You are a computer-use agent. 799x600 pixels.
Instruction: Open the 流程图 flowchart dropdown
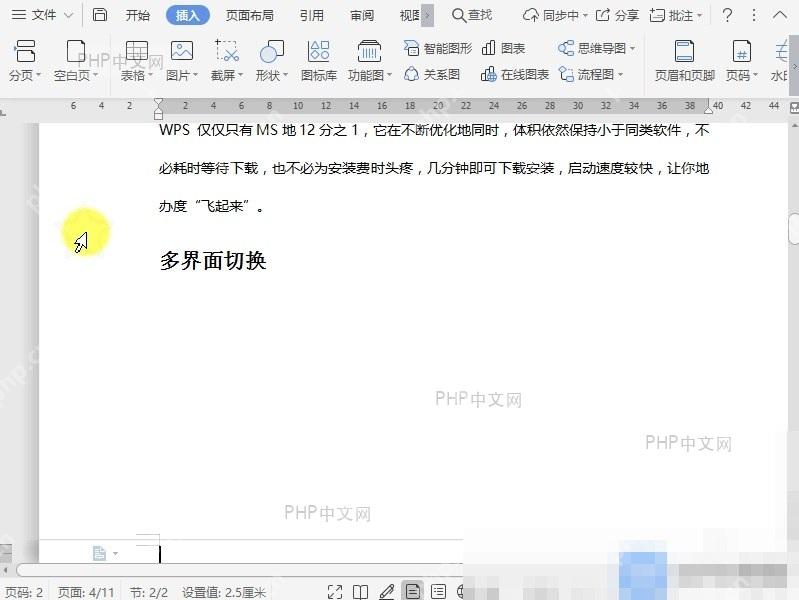(x=591, y=75)
